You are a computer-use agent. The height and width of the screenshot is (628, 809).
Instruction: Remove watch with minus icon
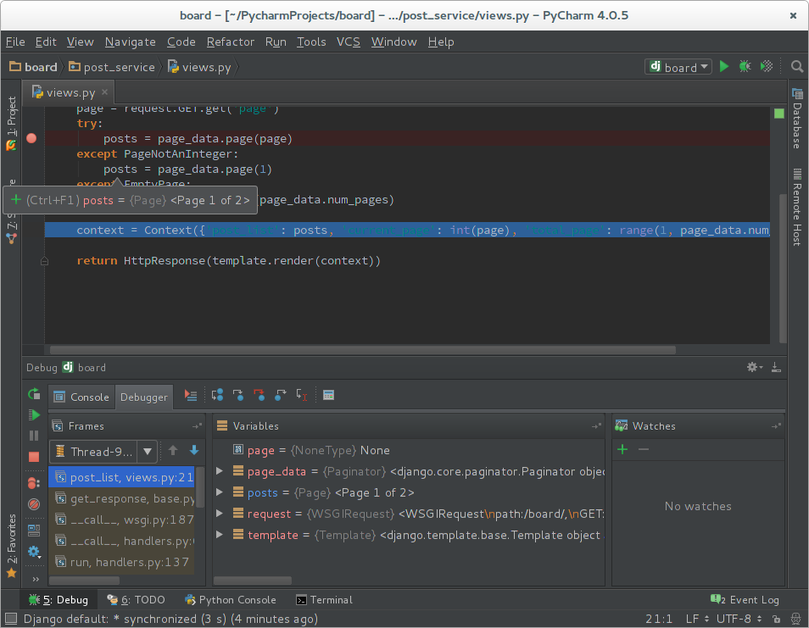[643, 449]
